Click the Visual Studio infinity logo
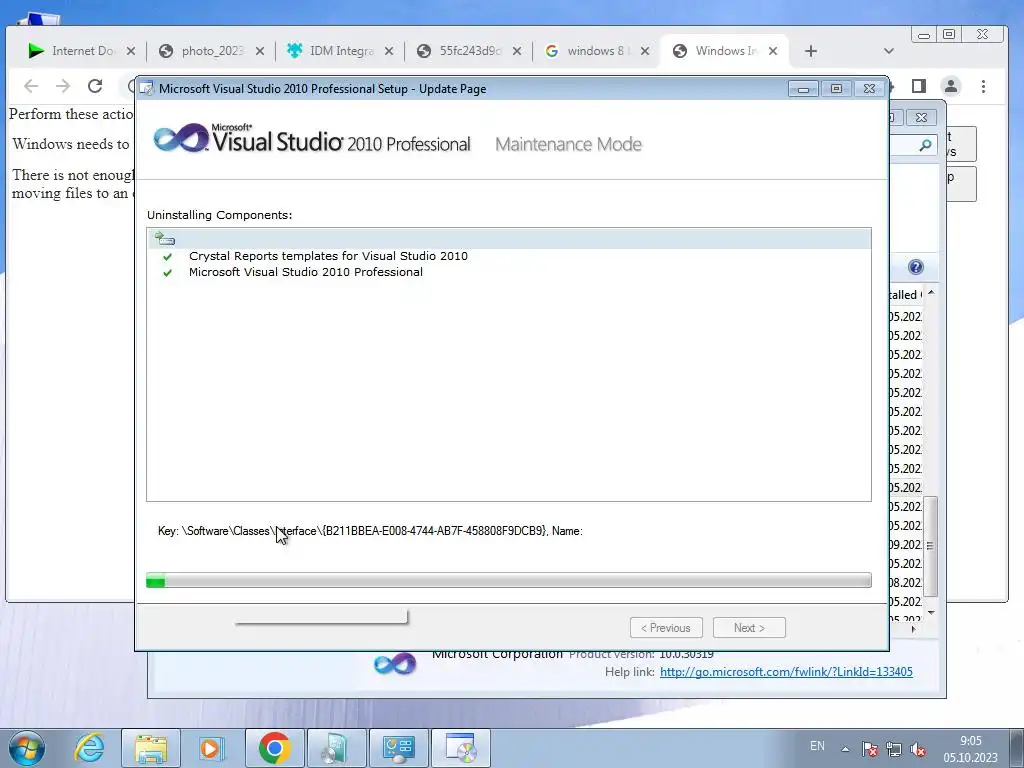 [x=181, y=138]
